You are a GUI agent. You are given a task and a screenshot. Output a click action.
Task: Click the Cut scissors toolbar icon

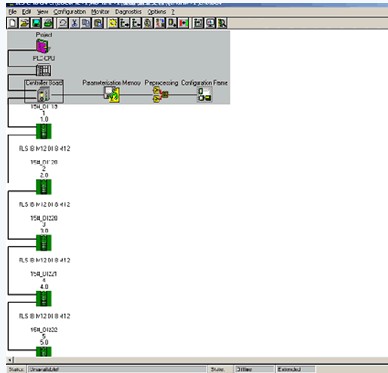[74, 23]
